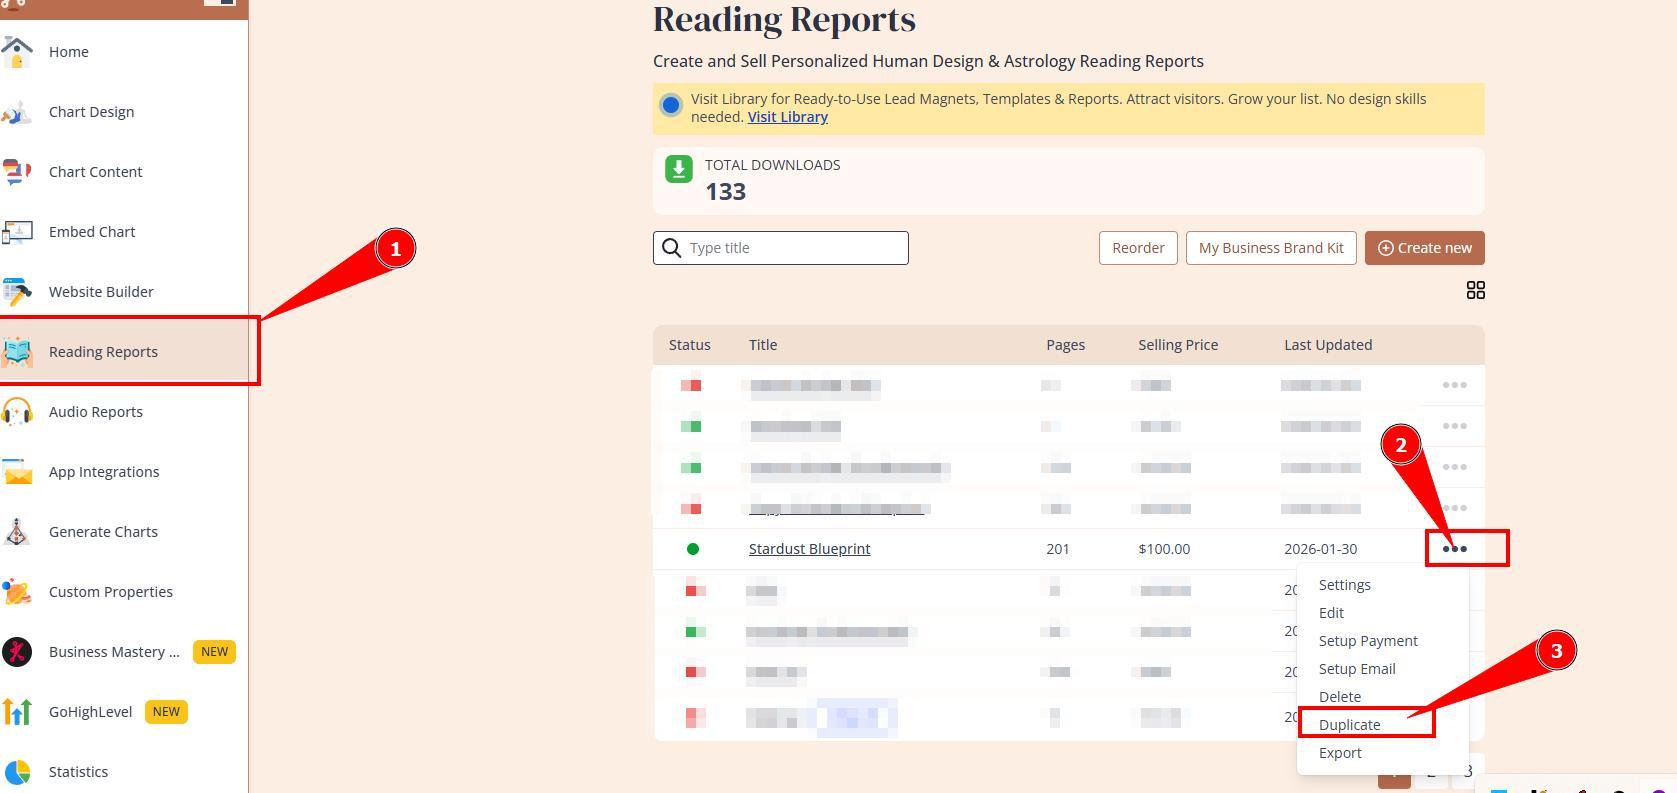The image size is (1677, 793).
Task: Select Export in the context menu
Action: [1339, 753]
